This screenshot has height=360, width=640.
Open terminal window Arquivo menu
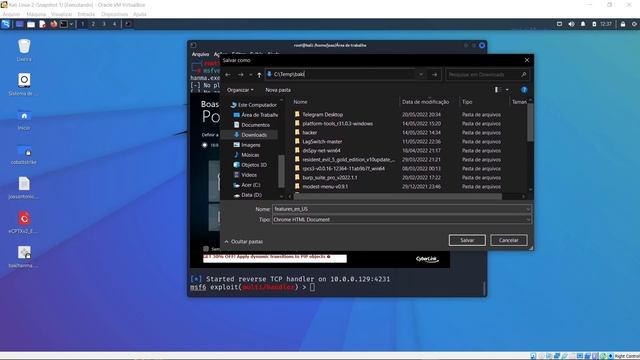coord(200,54)
